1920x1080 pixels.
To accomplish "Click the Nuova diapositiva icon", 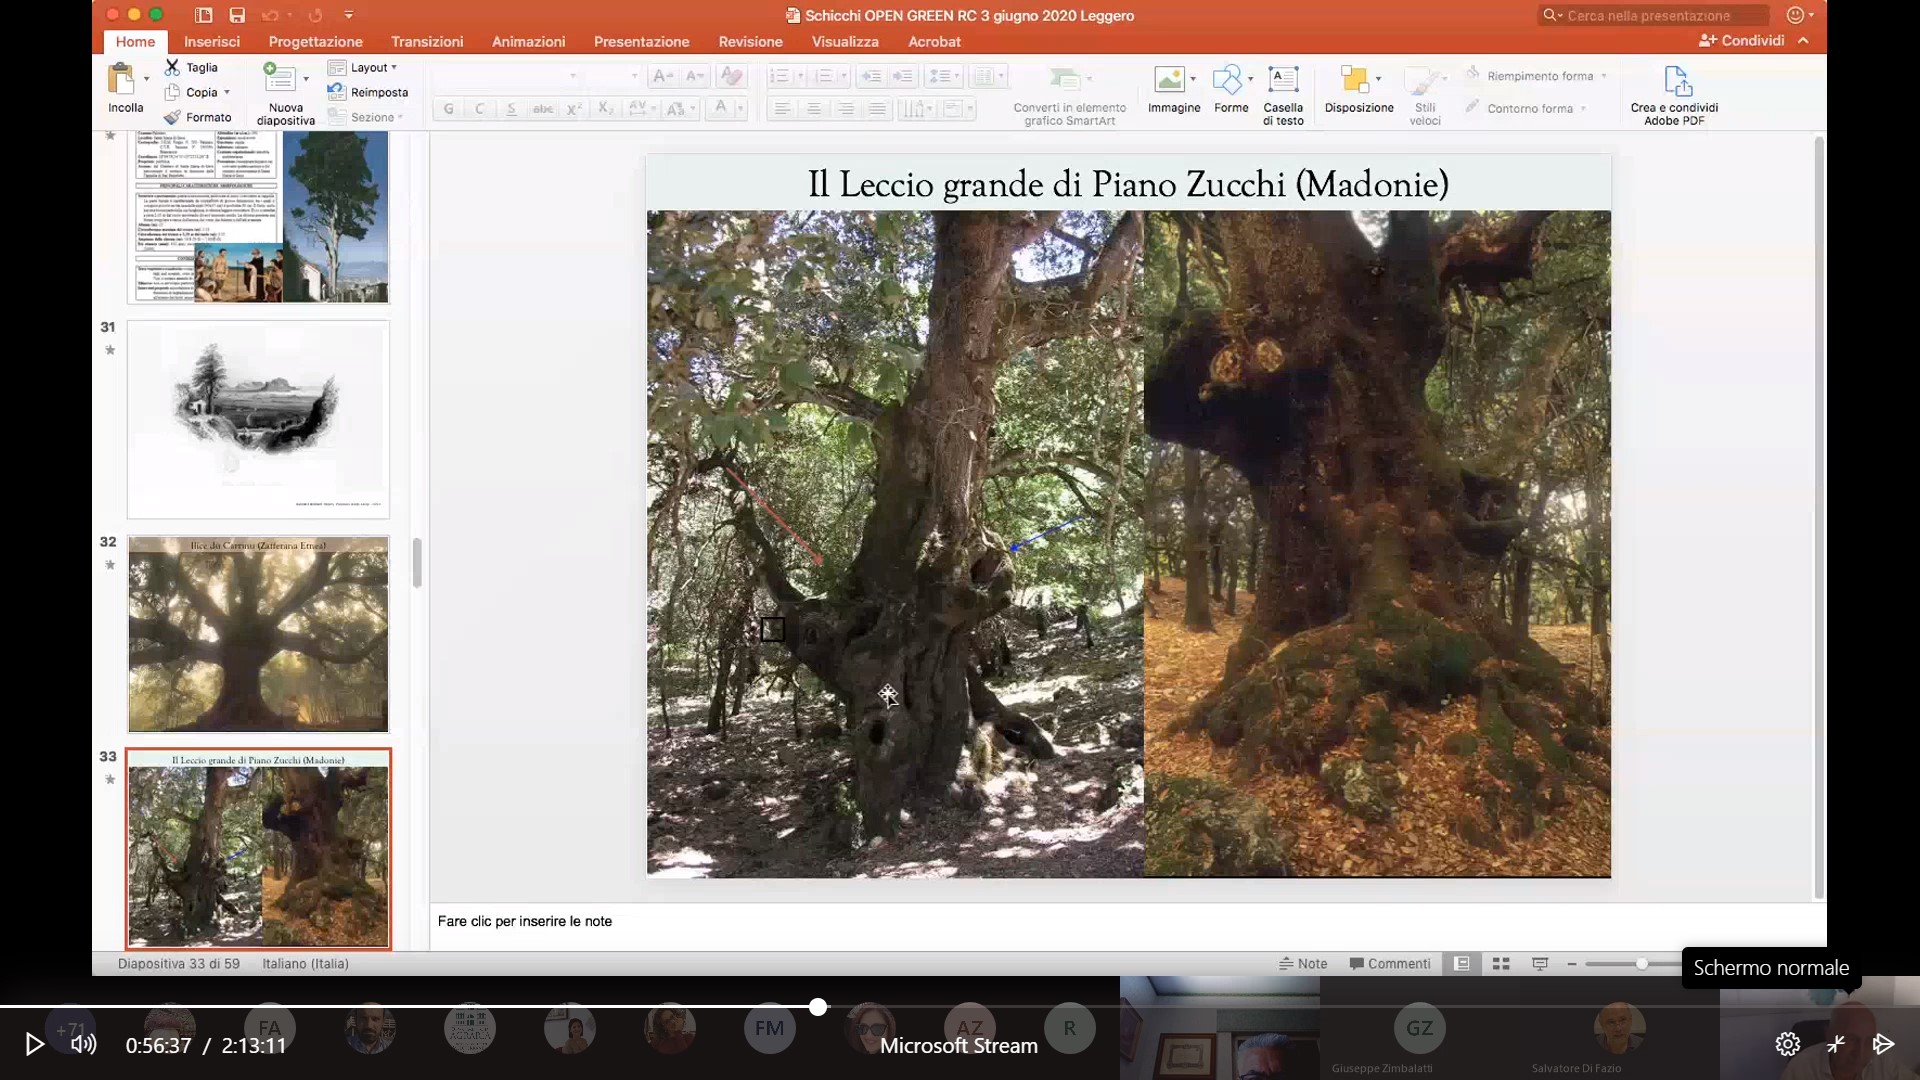I will coord(279,79).
